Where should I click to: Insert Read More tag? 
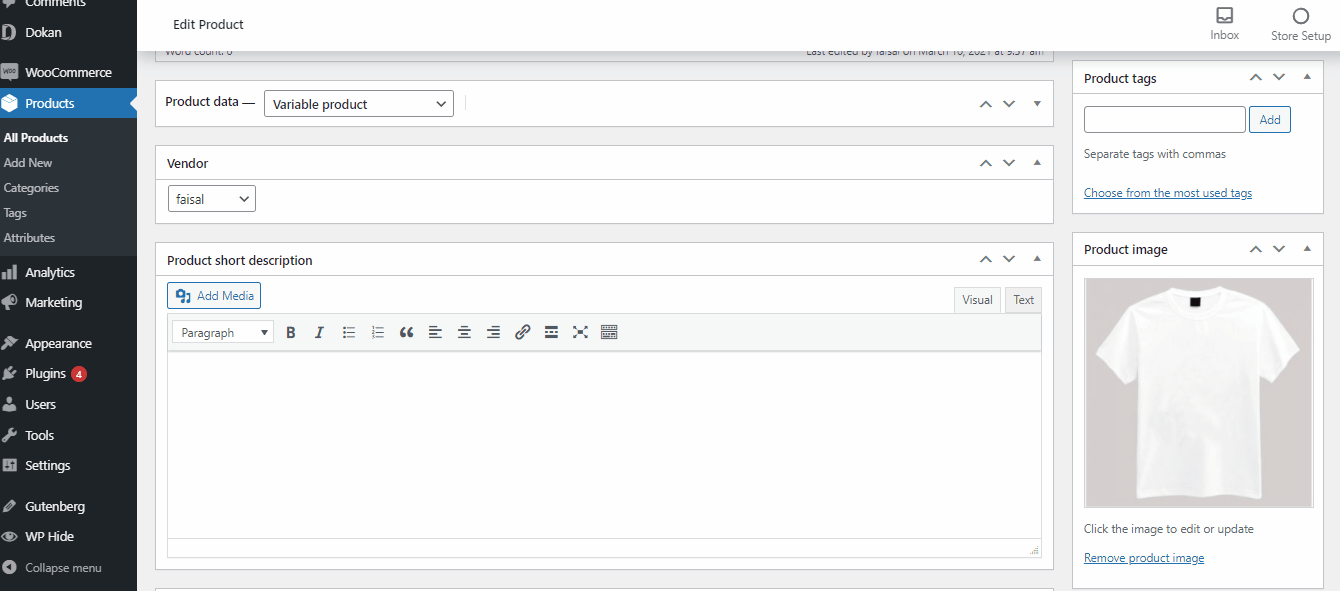pyautogui.click(x=551, y=332)
